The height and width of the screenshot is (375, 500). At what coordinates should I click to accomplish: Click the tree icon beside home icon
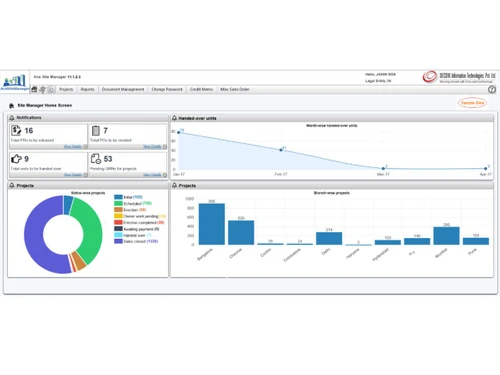tap(43, 89)
